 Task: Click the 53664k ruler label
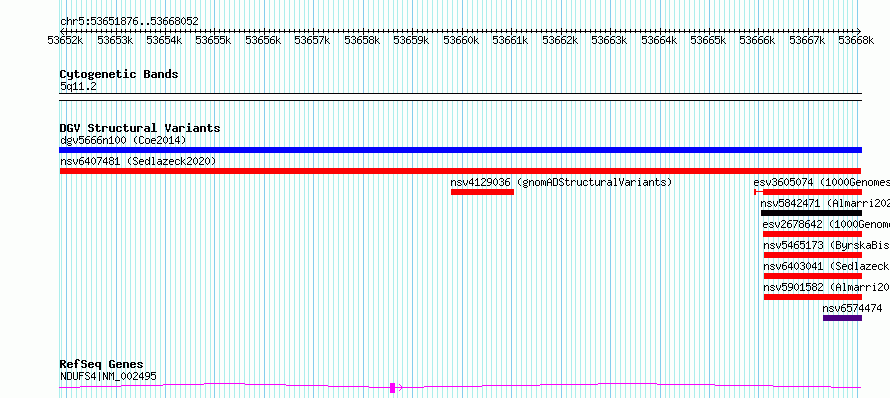coord(659,40)
